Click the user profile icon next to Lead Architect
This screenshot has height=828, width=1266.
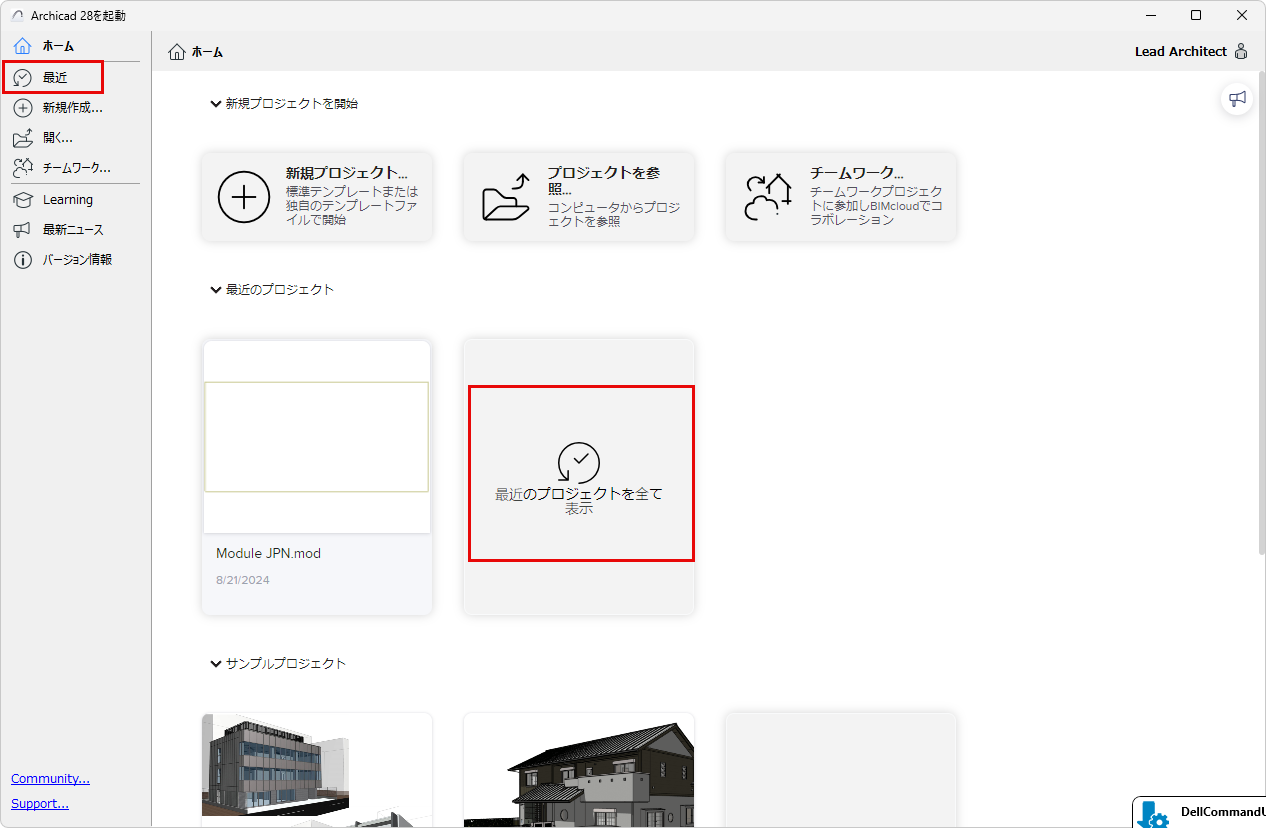1241,51
